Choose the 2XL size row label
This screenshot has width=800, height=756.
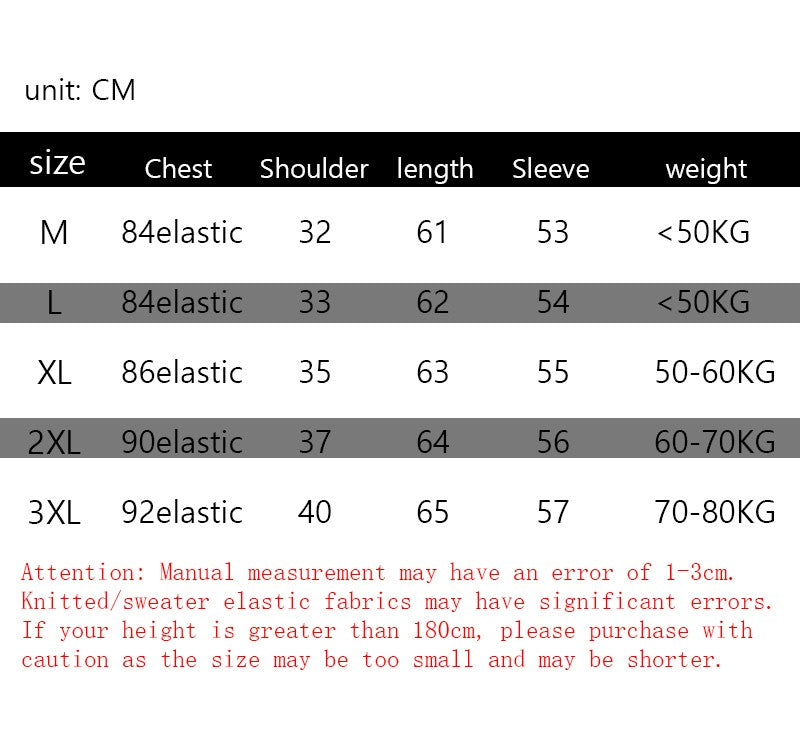point(54,442)
